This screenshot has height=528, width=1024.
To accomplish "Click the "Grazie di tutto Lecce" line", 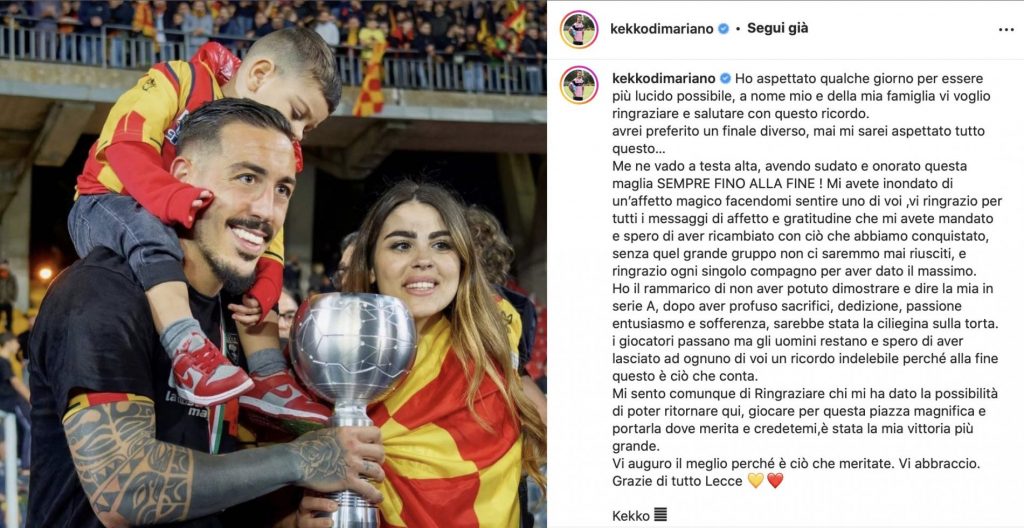I will coord(678,482).
